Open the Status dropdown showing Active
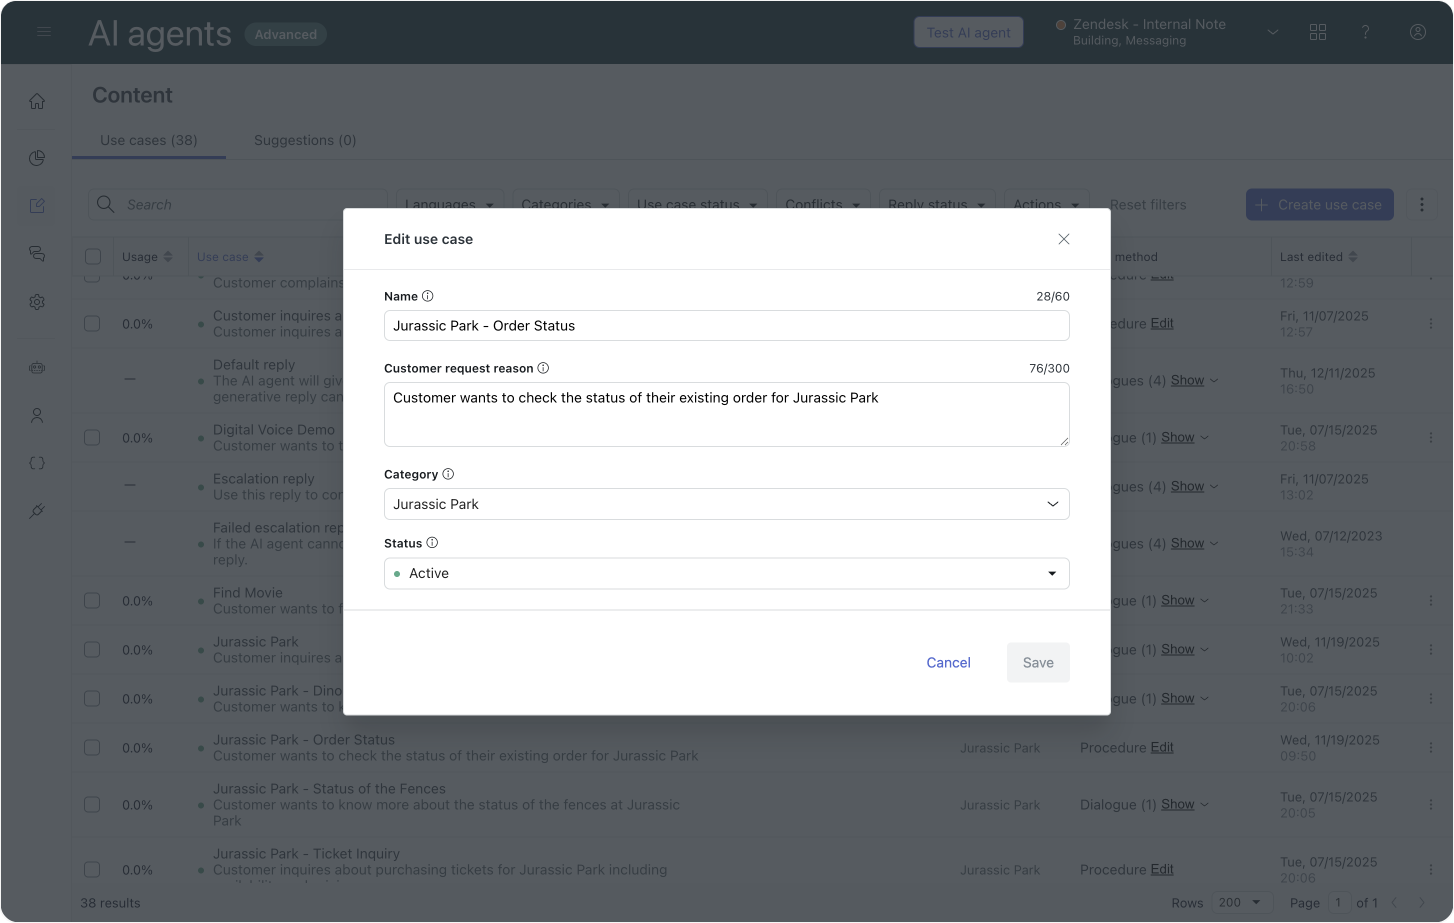 point(727,573)
